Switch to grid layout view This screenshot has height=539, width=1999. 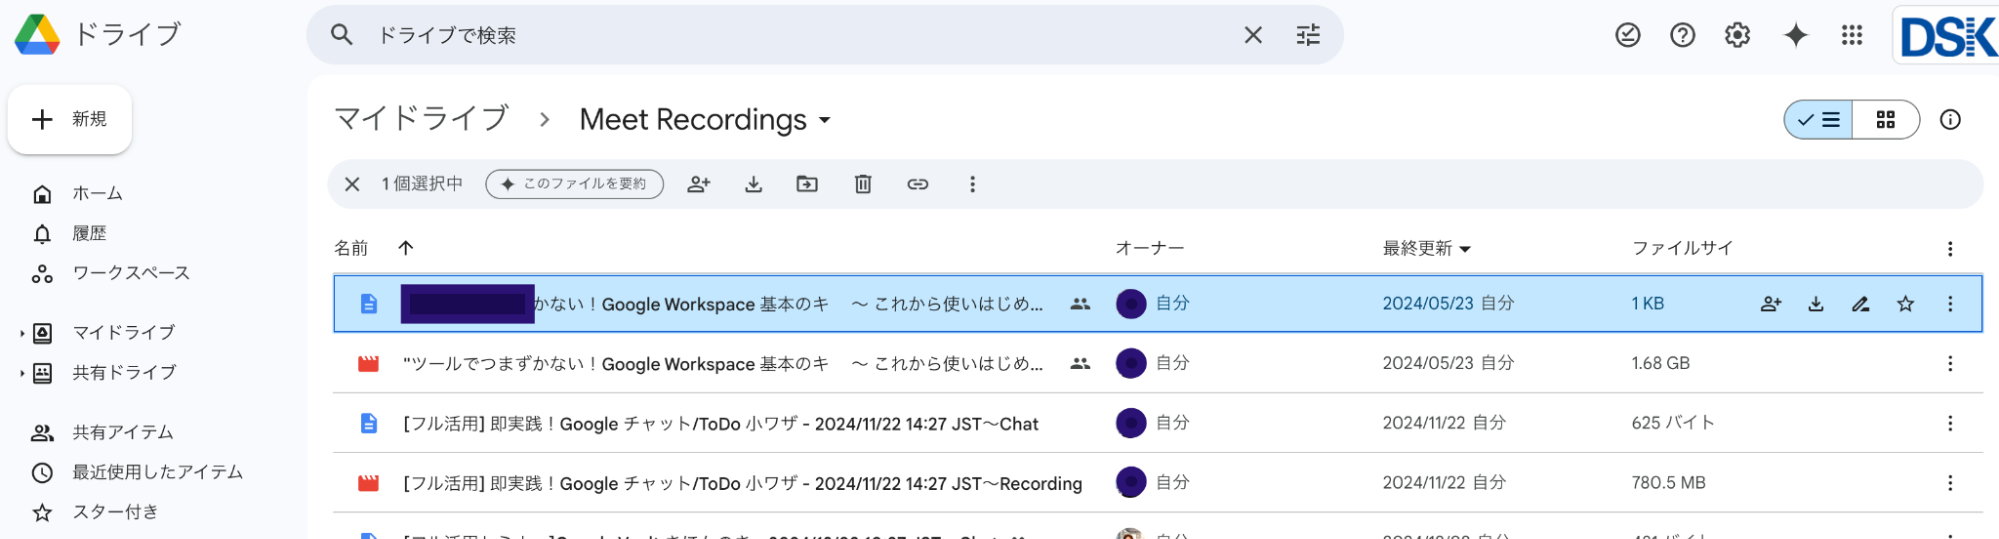click(x=1886, y=120)
